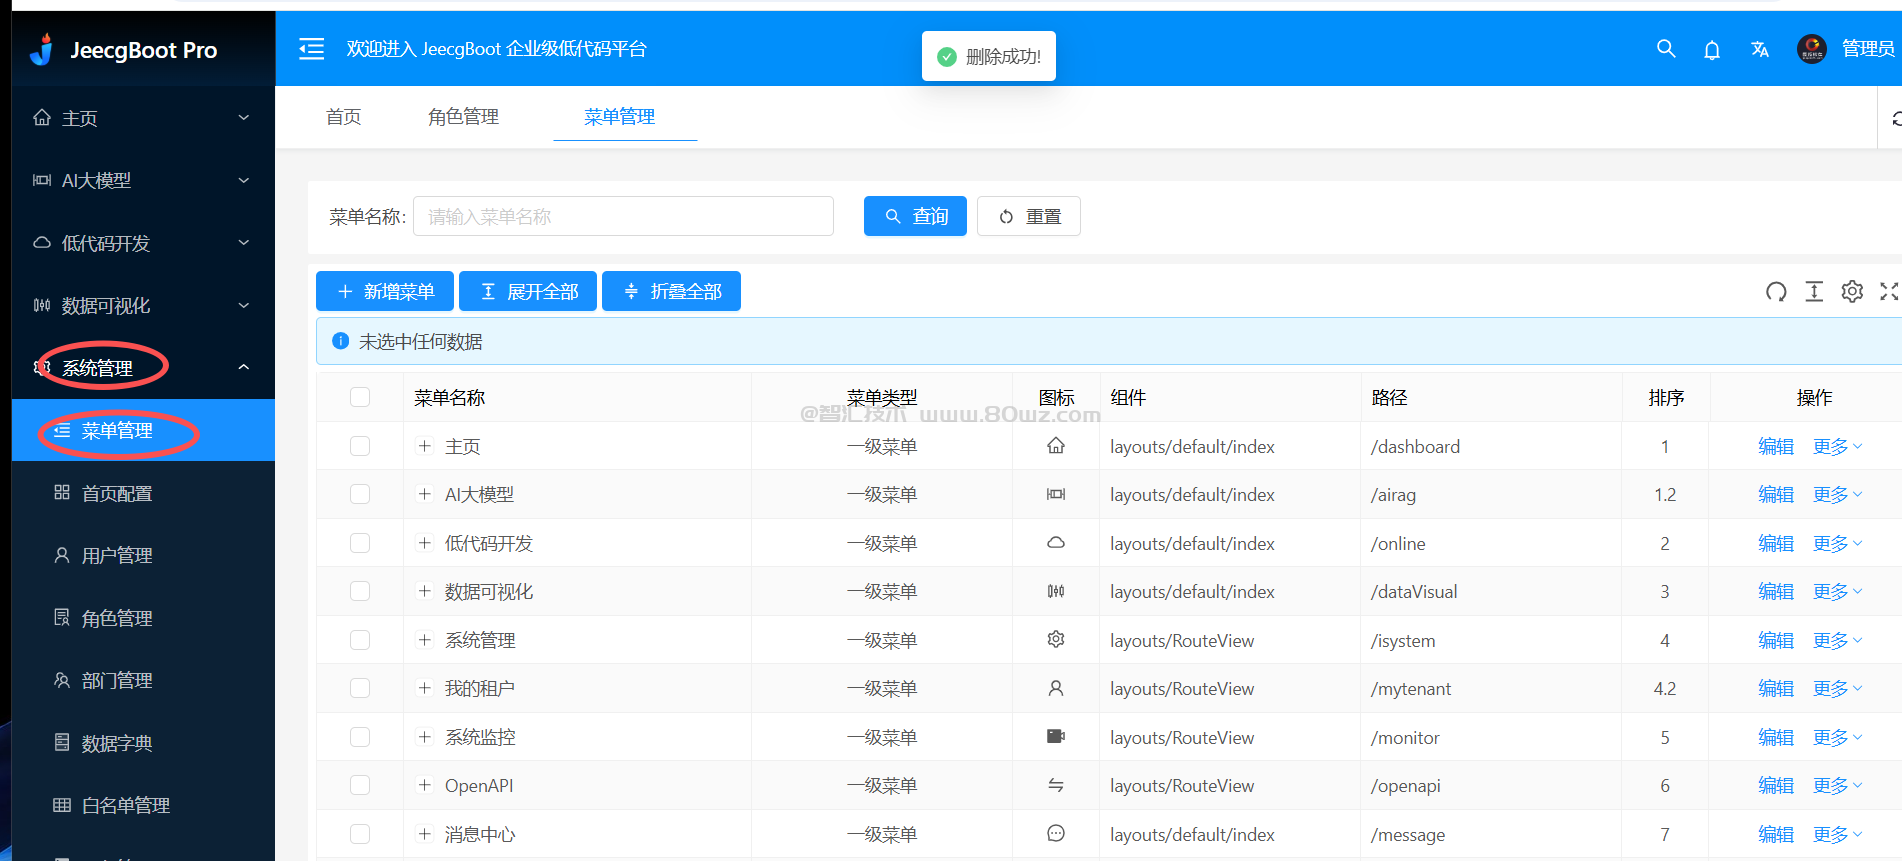The height and width of the screenshot is (861, 1902).
Task: Expand the 消息中心 table row
Action: pyautogui.click(x=425, y=834)
